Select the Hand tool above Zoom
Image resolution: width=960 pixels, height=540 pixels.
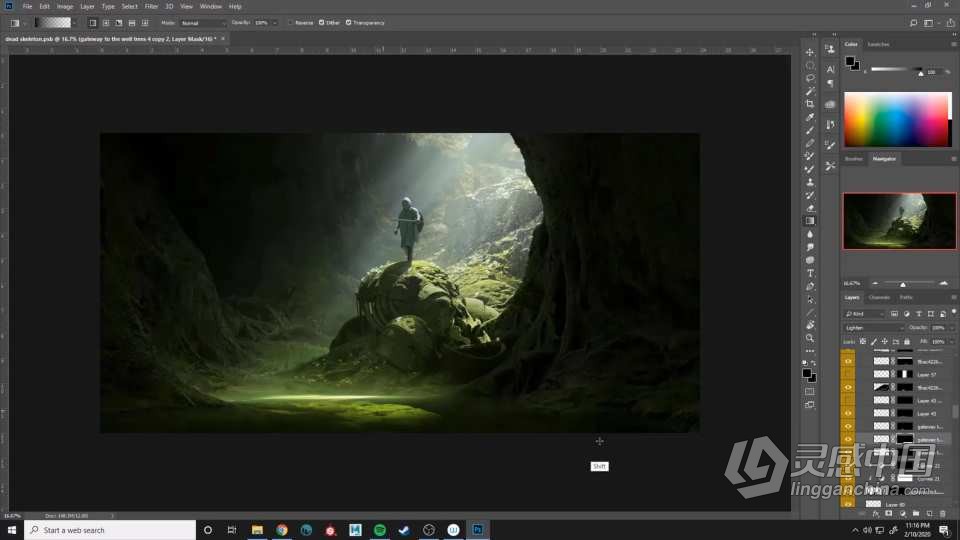(x=810, y=325)
